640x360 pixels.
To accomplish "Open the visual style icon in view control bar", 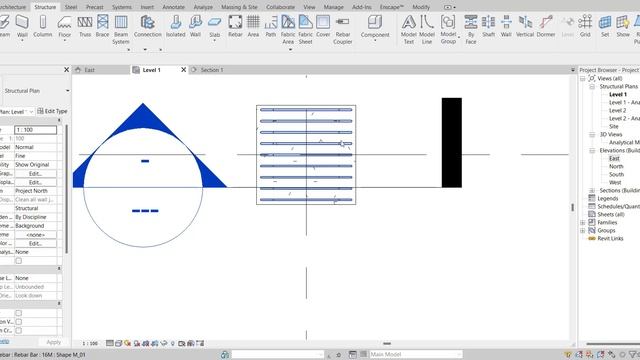I will [x=118, y=343].
